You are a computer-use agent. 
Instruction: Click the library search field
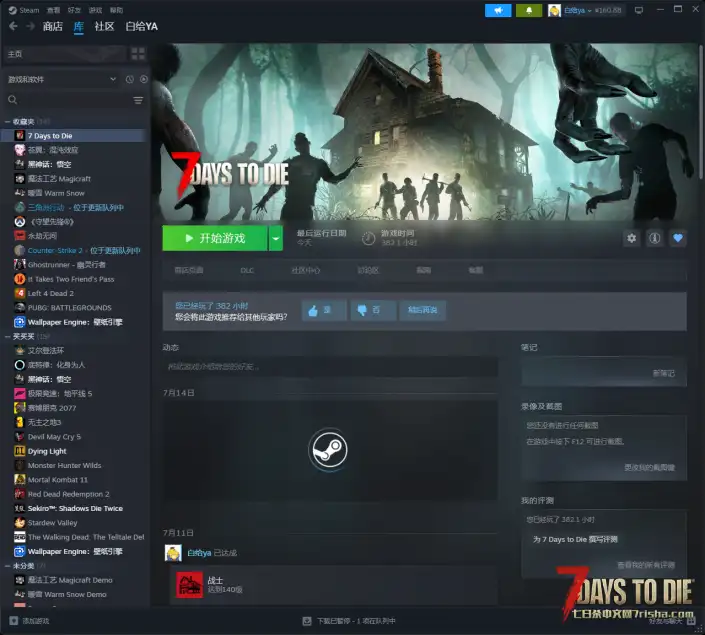(67, 100)
